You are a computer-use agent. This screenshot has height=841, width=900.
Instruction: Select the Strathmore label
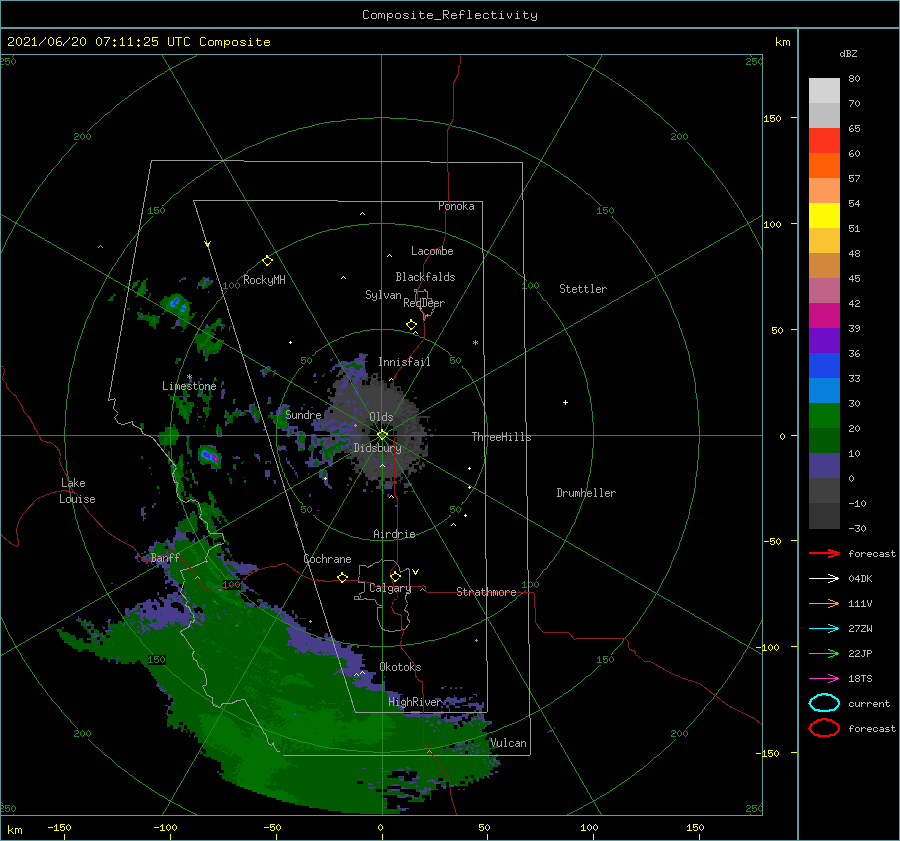coord(486,592)
